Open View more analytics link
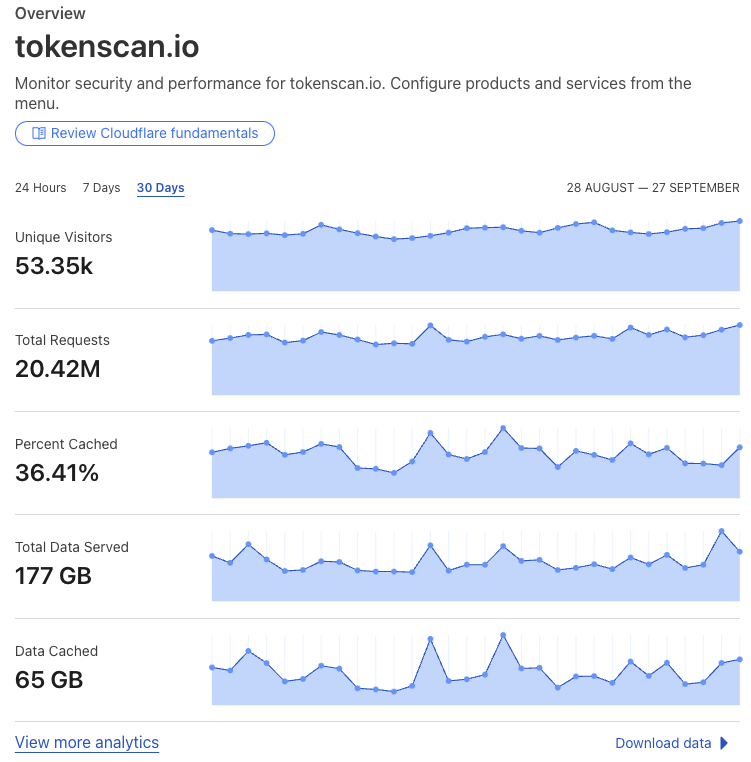The height and width of the screenshot is (762, 751). point(87,743)
